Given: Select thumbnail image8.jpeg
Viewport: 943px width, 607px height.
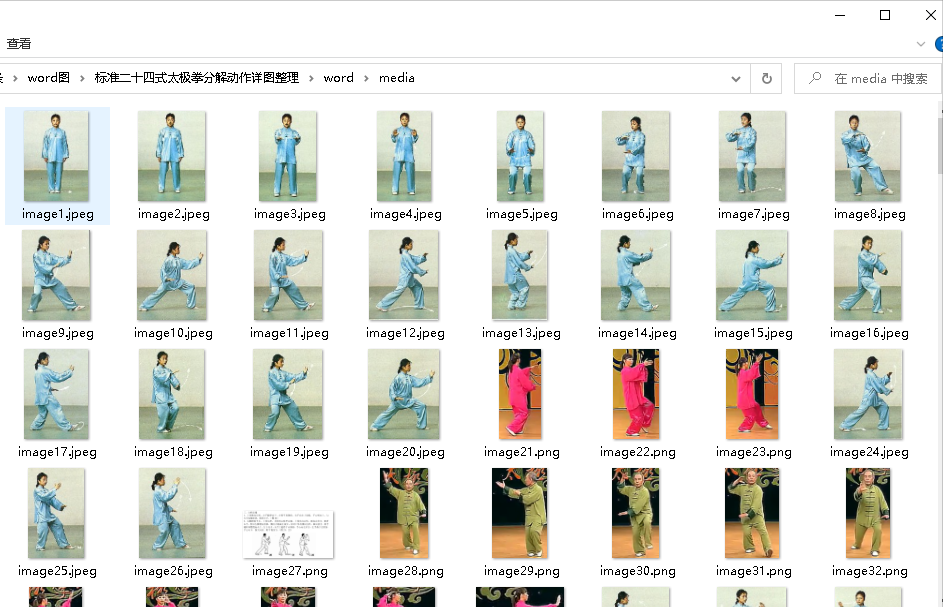Looking at the screenshot, I should pyautogui.click(x=868, y=156).
